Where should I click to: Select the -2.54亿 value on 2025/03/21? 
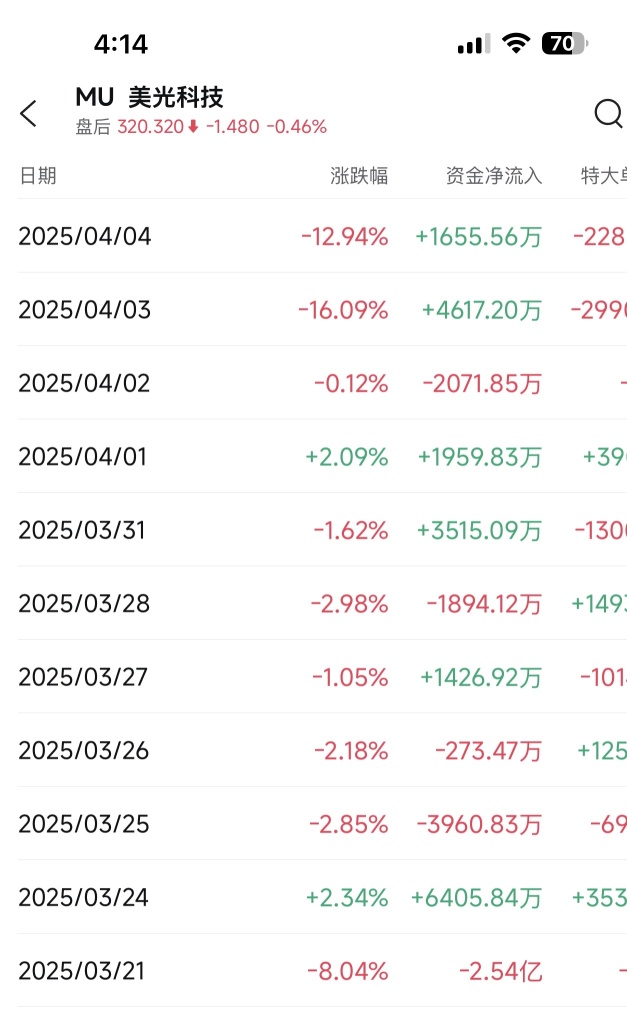(x=501, y=971)
